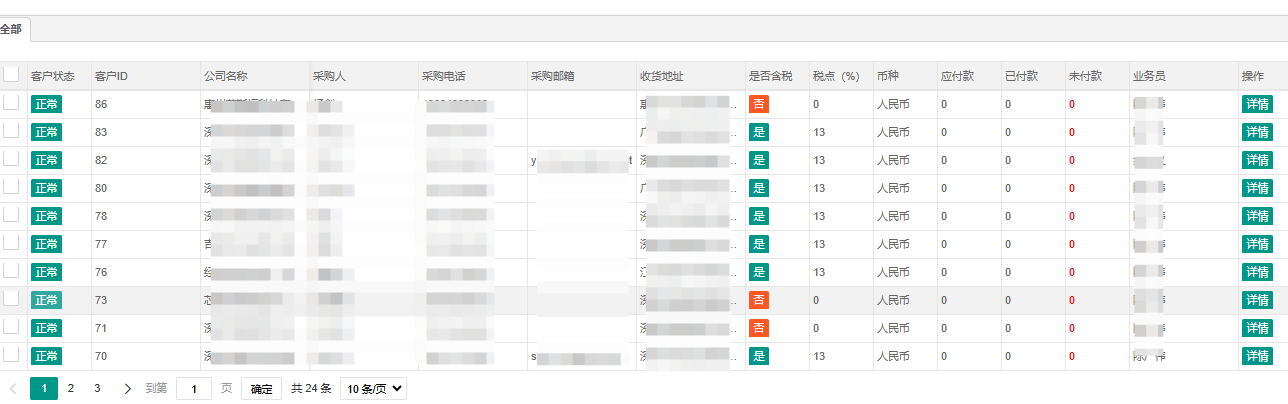Confirm page jump with 确定
The width and height of the screenshot is (1288, 404).
click(x=261, y=389)
